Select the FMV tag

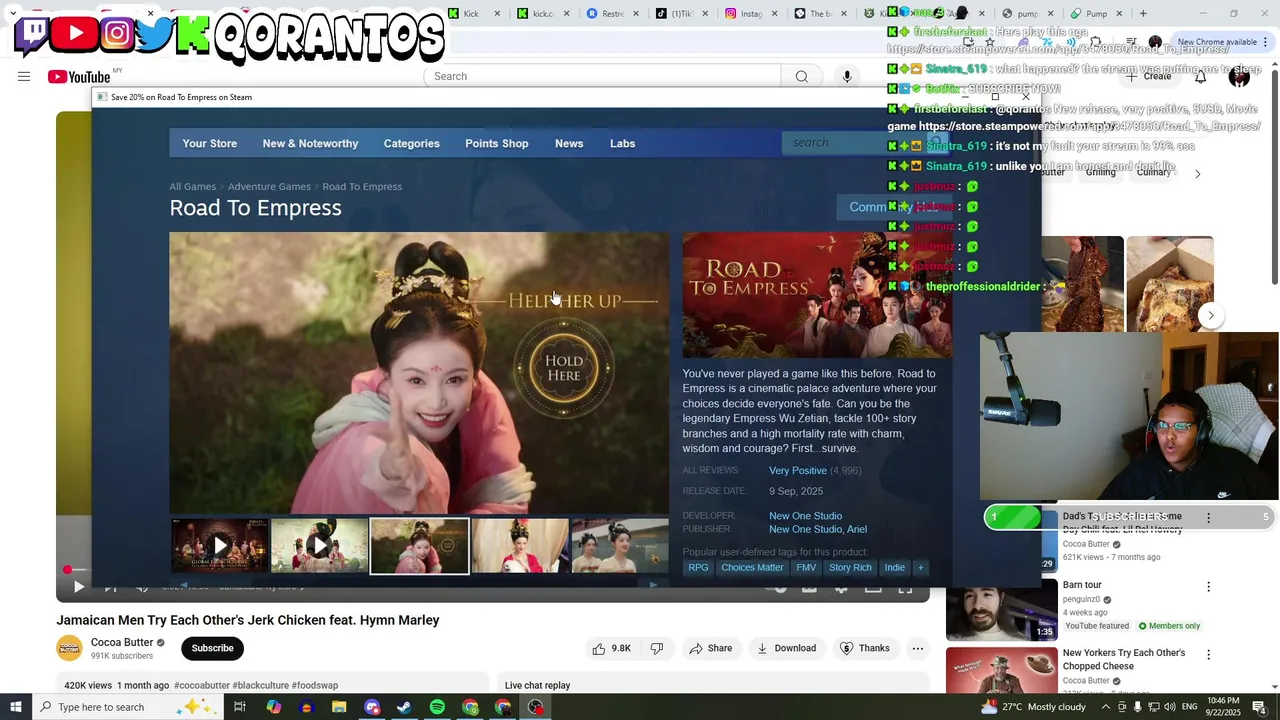(806, 567)
